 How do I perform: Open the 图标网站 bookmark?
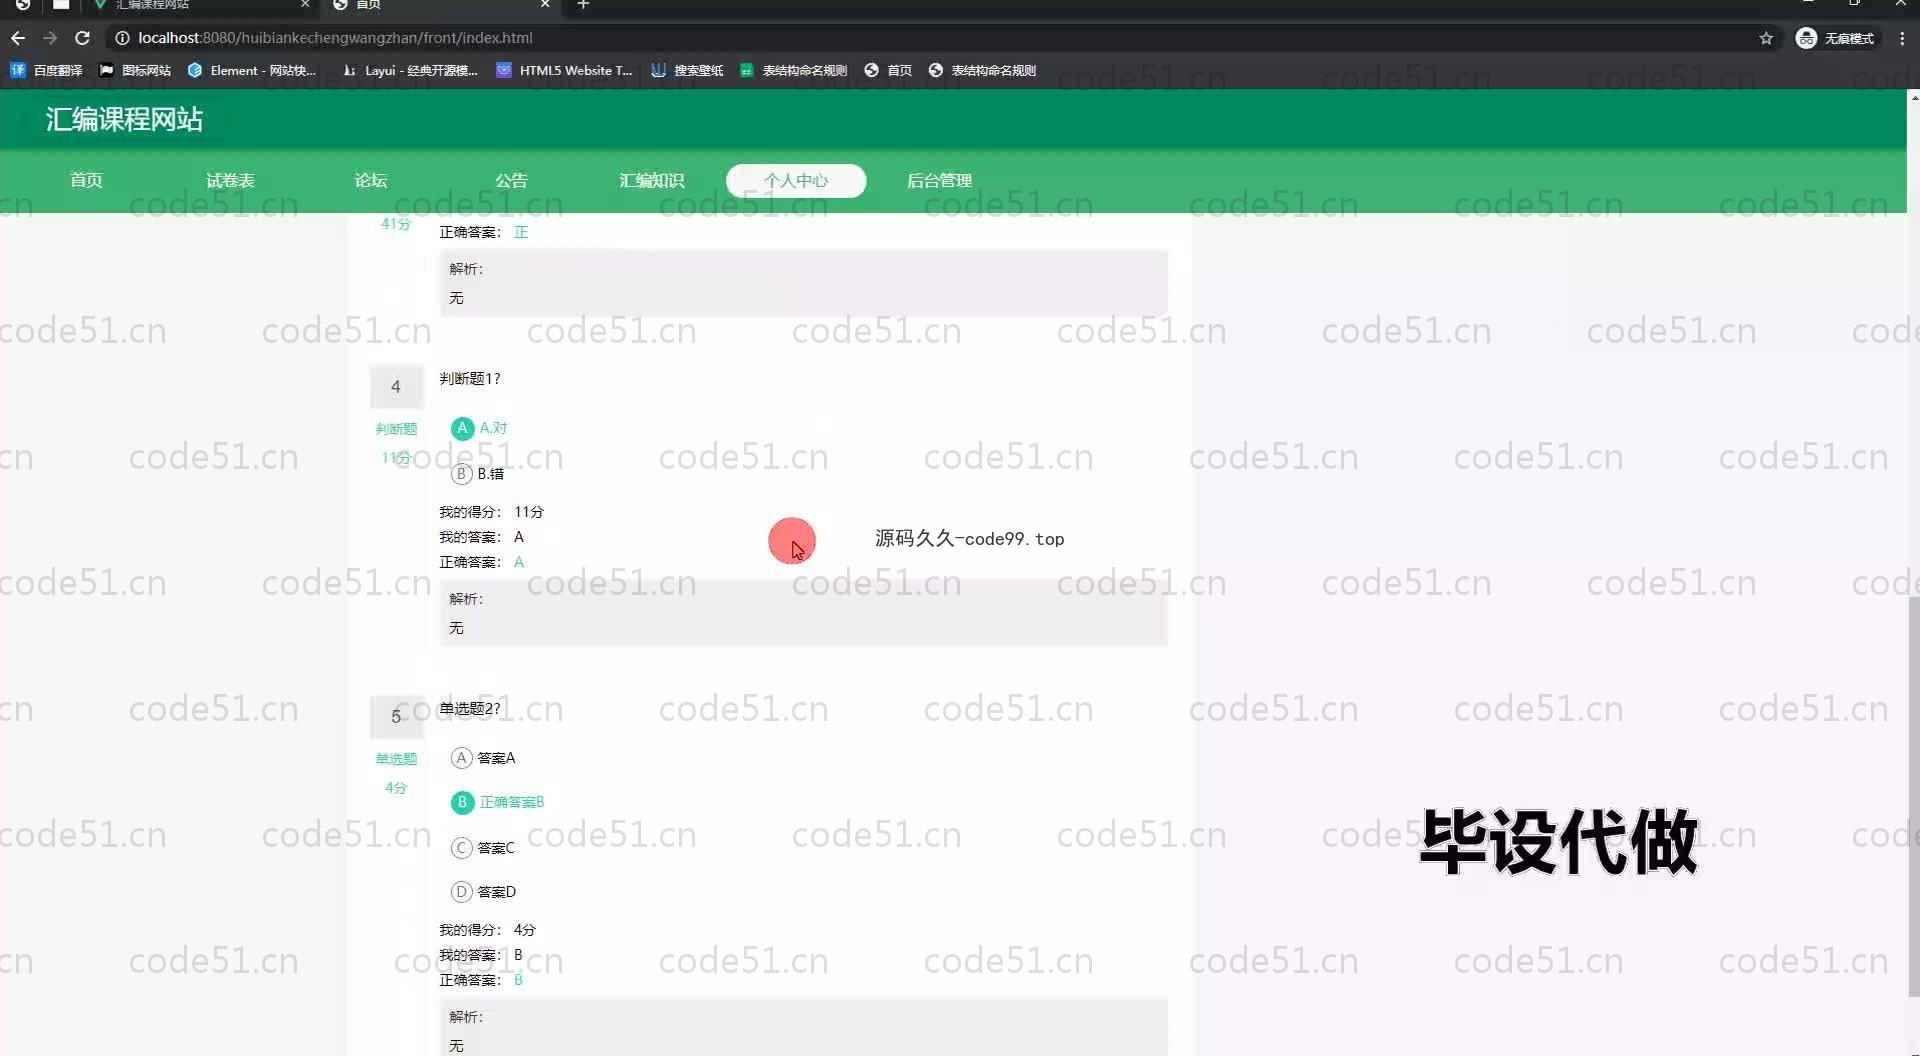[x=135, y=70]
